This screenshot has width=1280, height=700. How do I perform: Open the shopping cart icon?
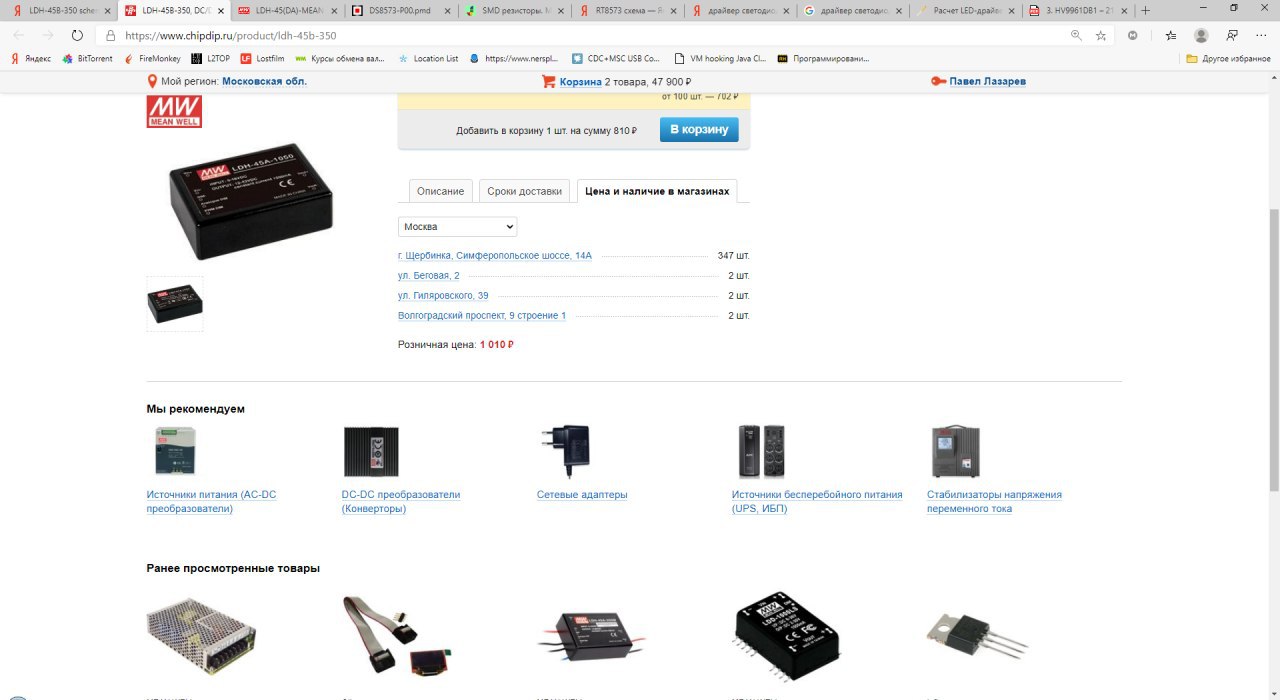pyautogui.click(x=548, y=81)
